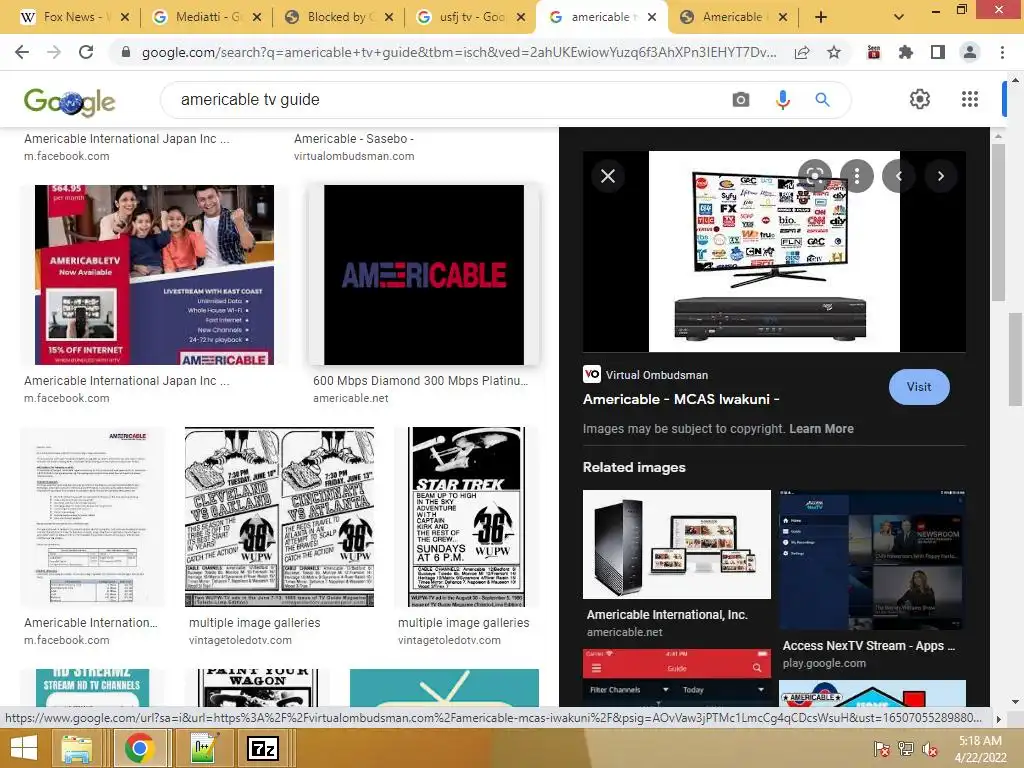This screenshot has width=1024, height=768.
Task: Close the Fox News tab
Action: (125, 17)
